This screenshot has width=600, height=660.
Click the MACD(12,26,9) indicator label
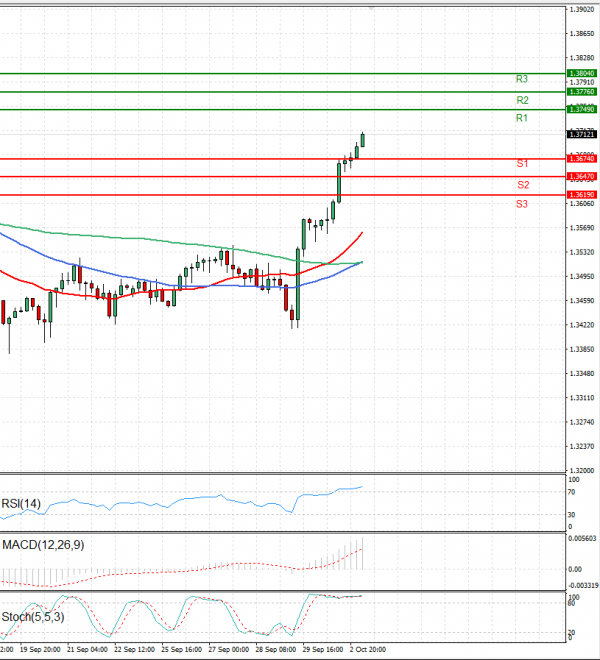(43, 545)
